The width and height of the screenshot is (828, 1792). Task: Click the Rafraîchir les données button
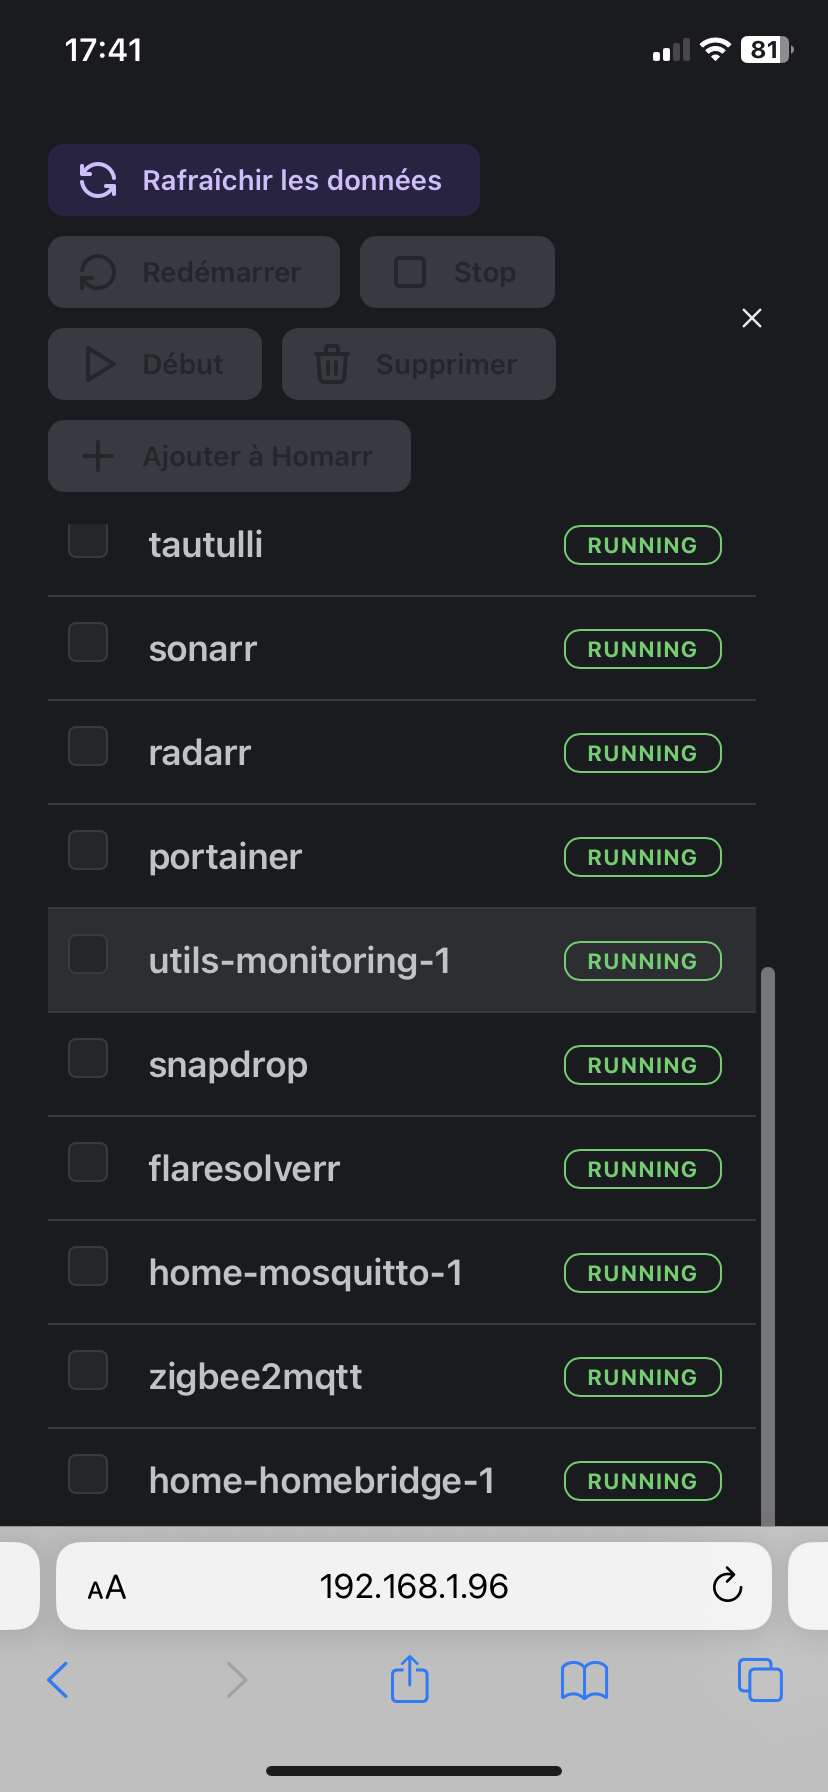click(x=263, y=180)
